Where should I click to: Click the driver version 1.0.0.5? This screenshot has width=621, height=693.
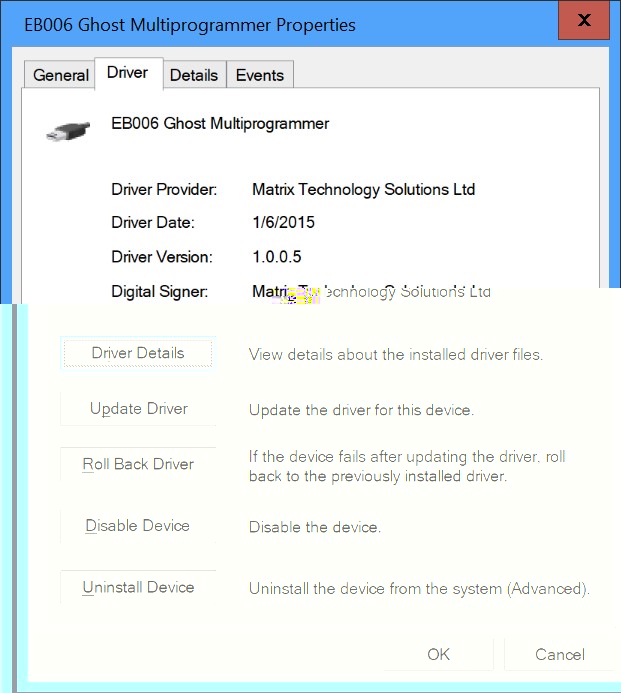click(277, 256)
